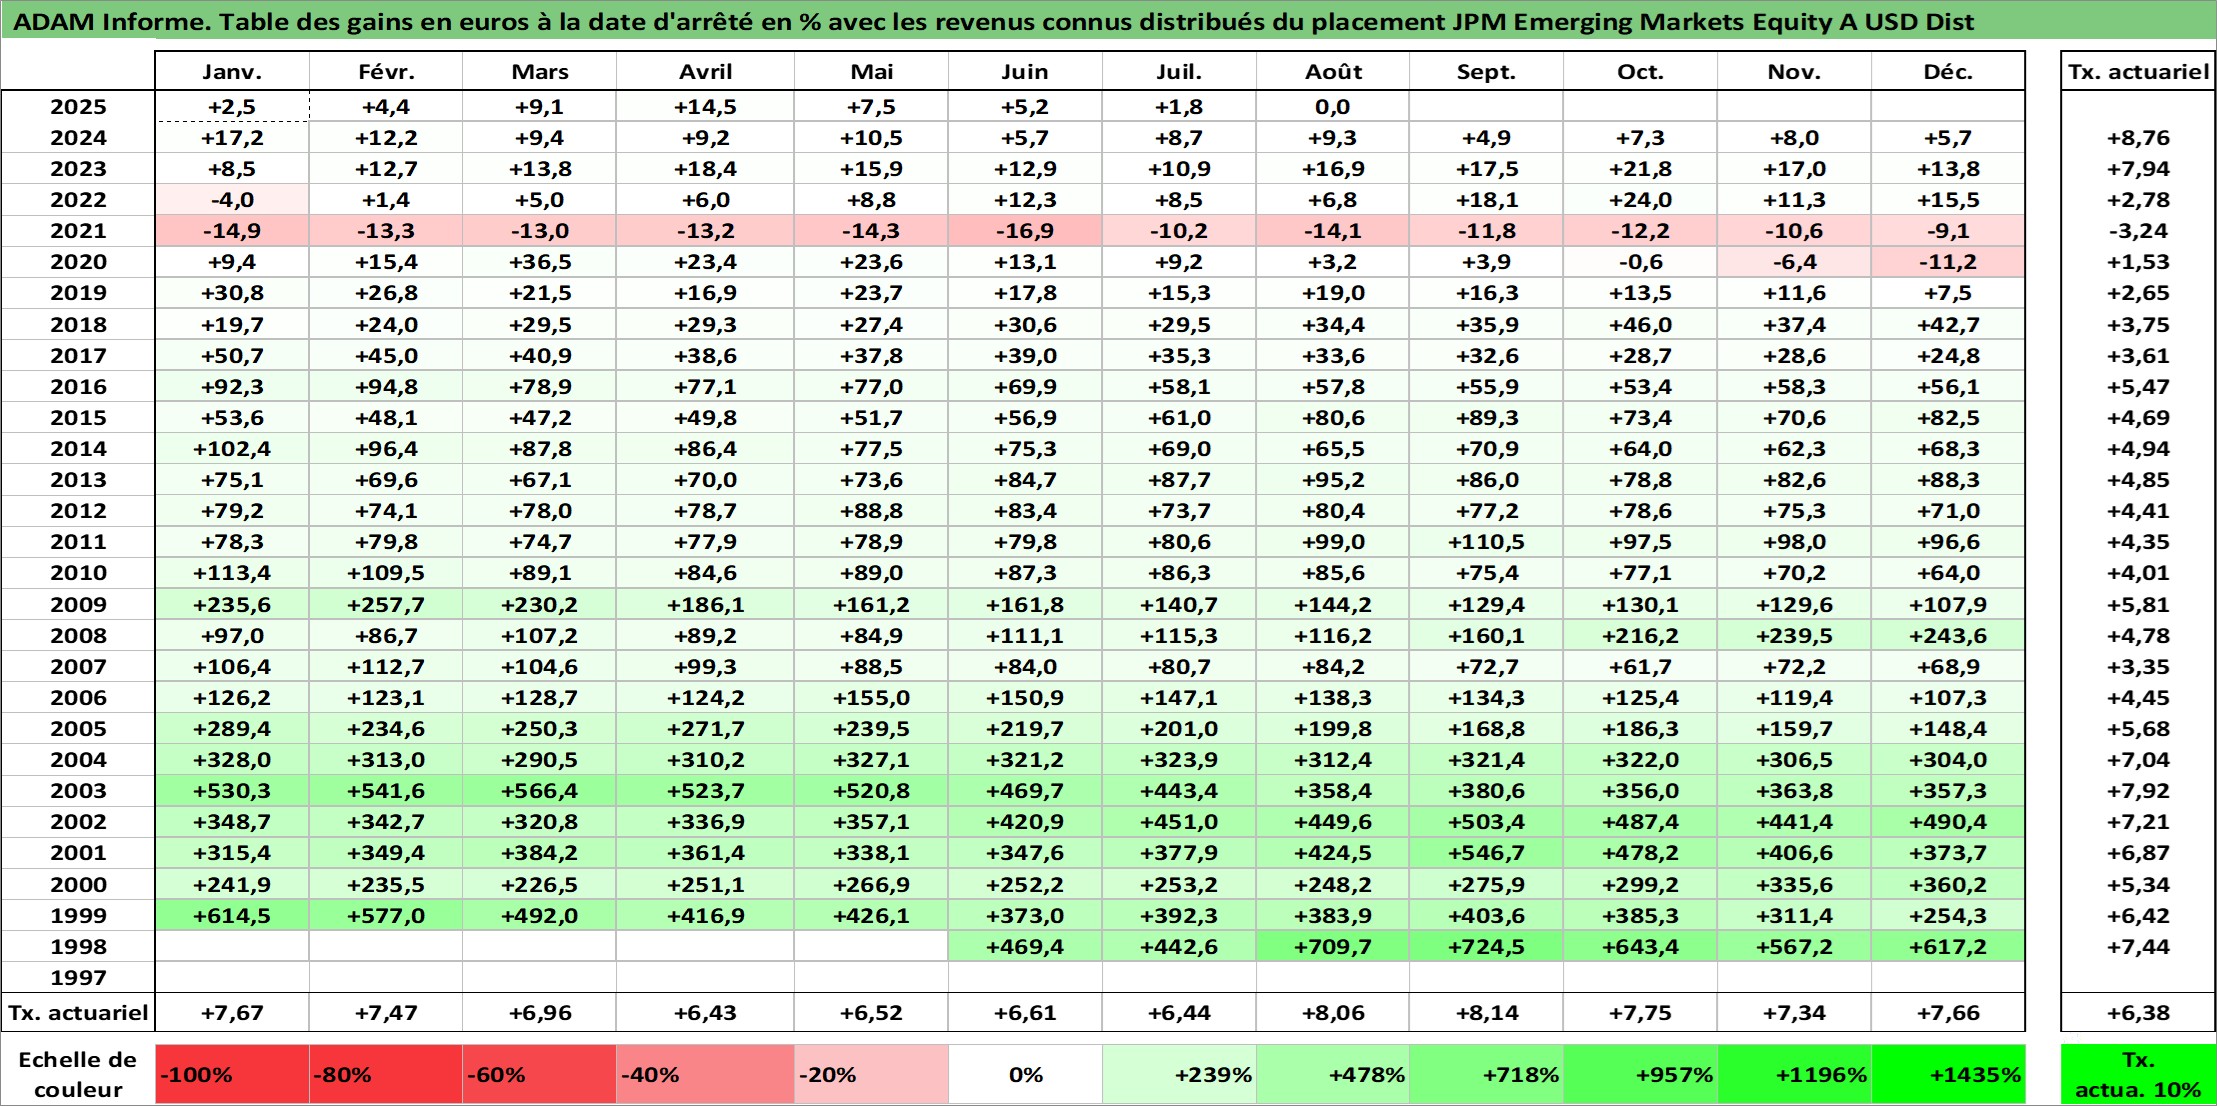Select the +7,67 Janv. actuarial rate

[x=232, y=1013]
